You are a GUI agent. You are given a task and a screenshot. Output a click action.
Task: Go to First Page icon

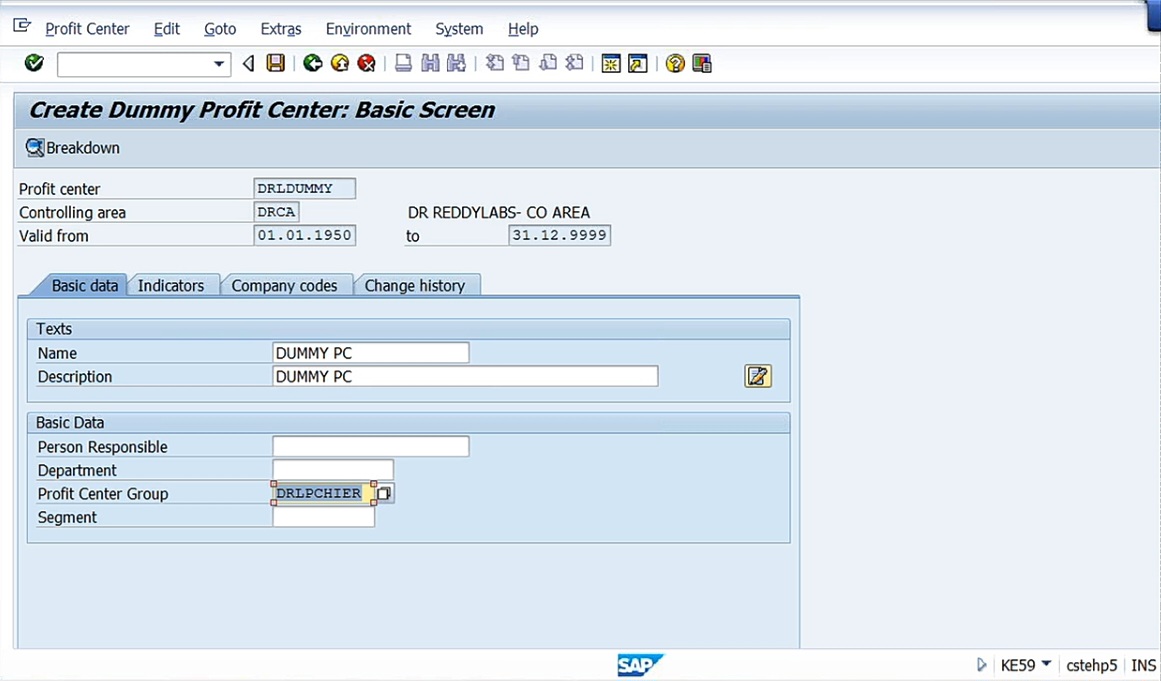pyautogui.click(x=495, y=64)
